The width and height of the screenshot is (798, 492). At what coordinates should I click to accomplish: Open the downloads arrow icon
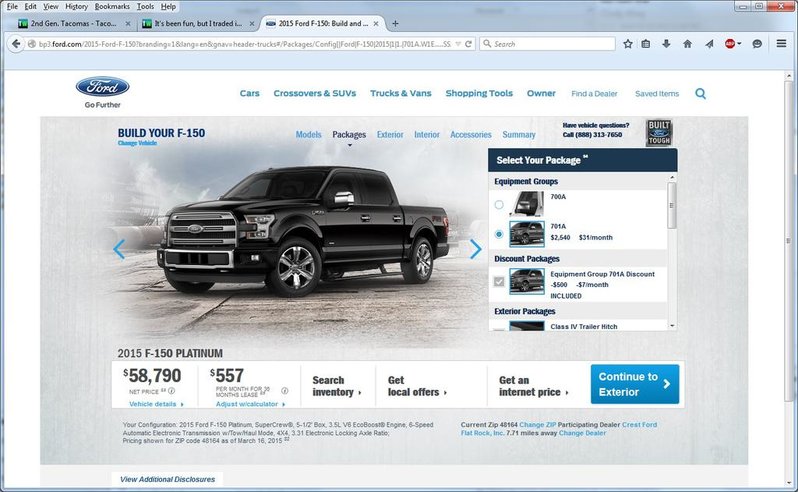pos(666,44)
